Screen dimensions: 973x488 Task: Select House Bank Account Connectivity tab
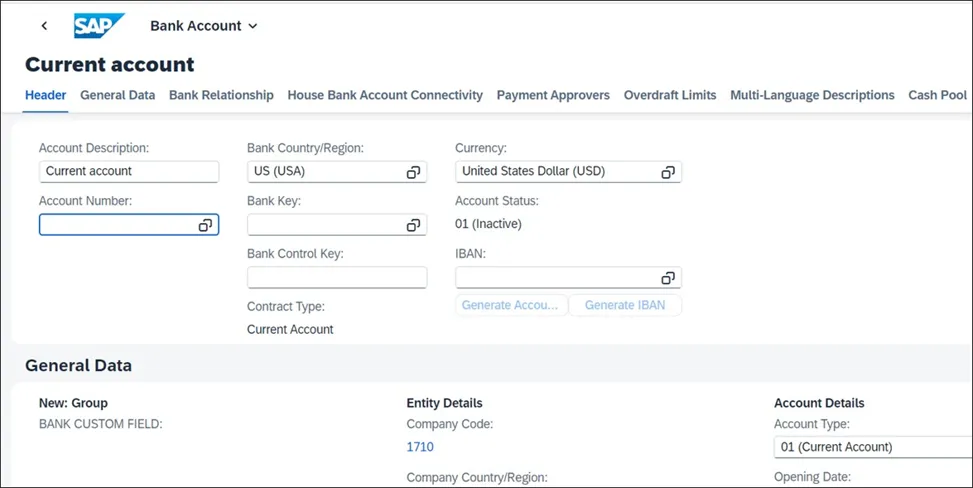tap(385, 95)
